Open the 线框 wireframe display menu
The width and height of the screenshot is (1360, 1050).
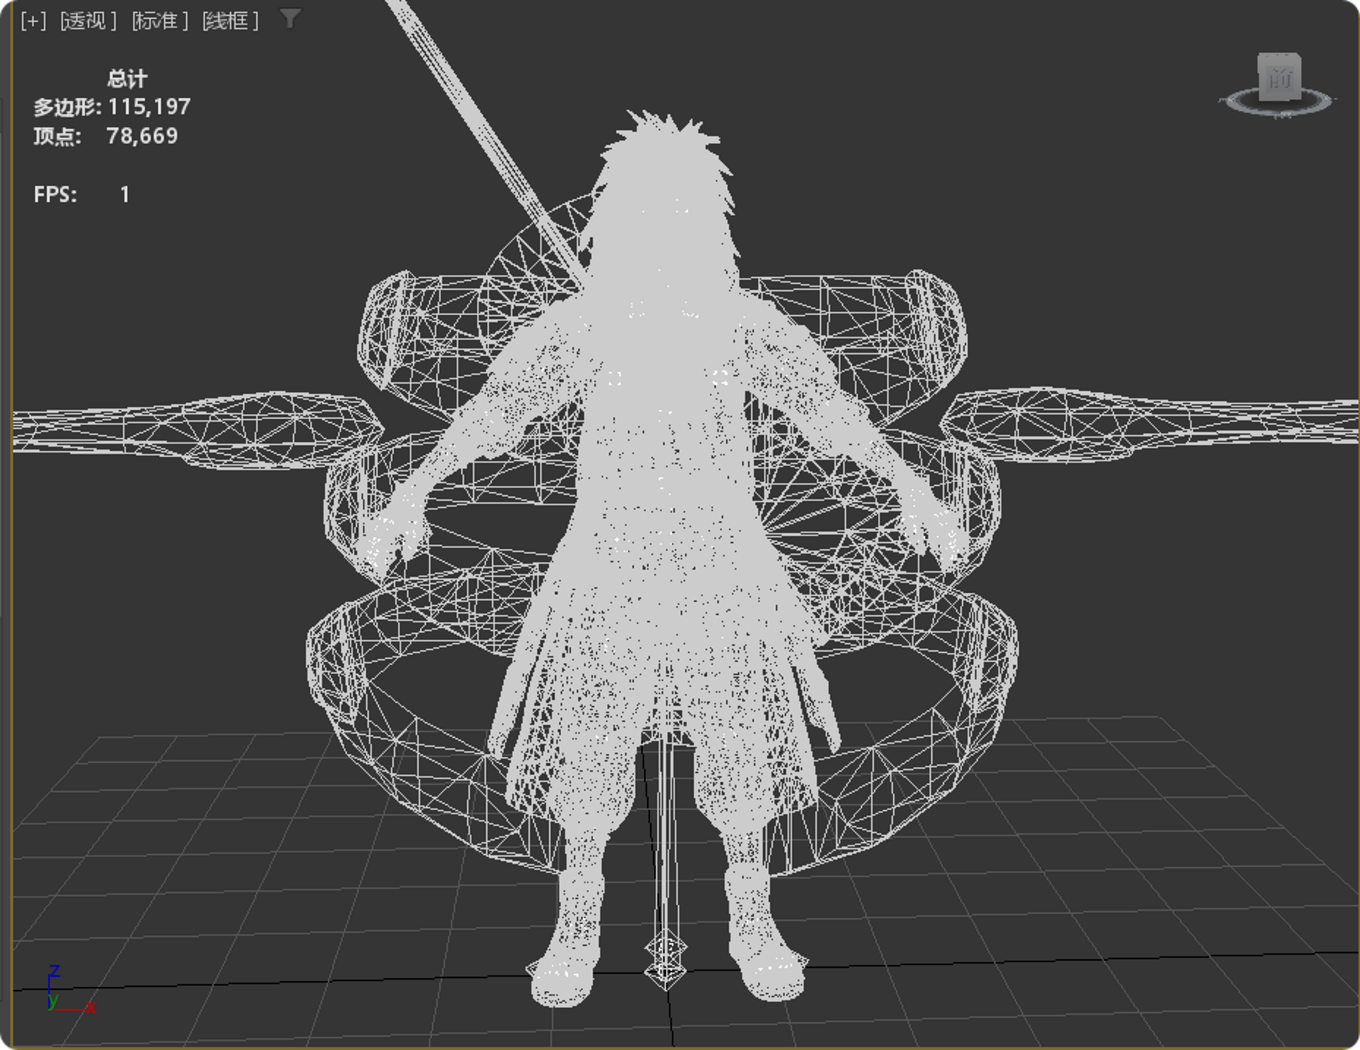coord(230,20)
